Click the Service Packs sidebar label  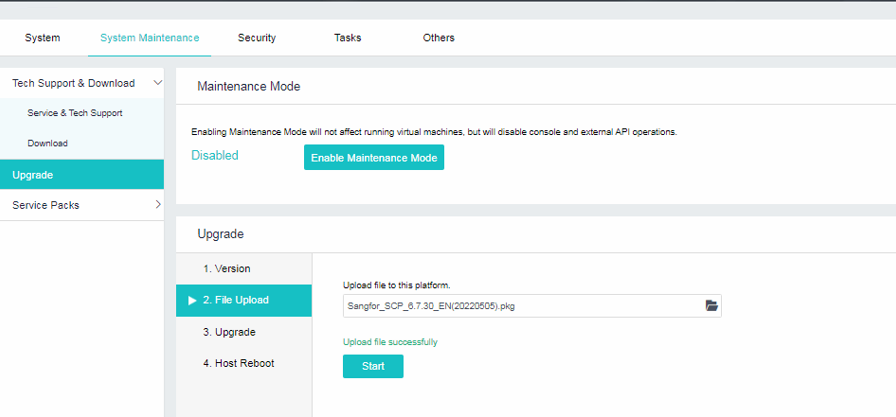(x=46, y=205)
